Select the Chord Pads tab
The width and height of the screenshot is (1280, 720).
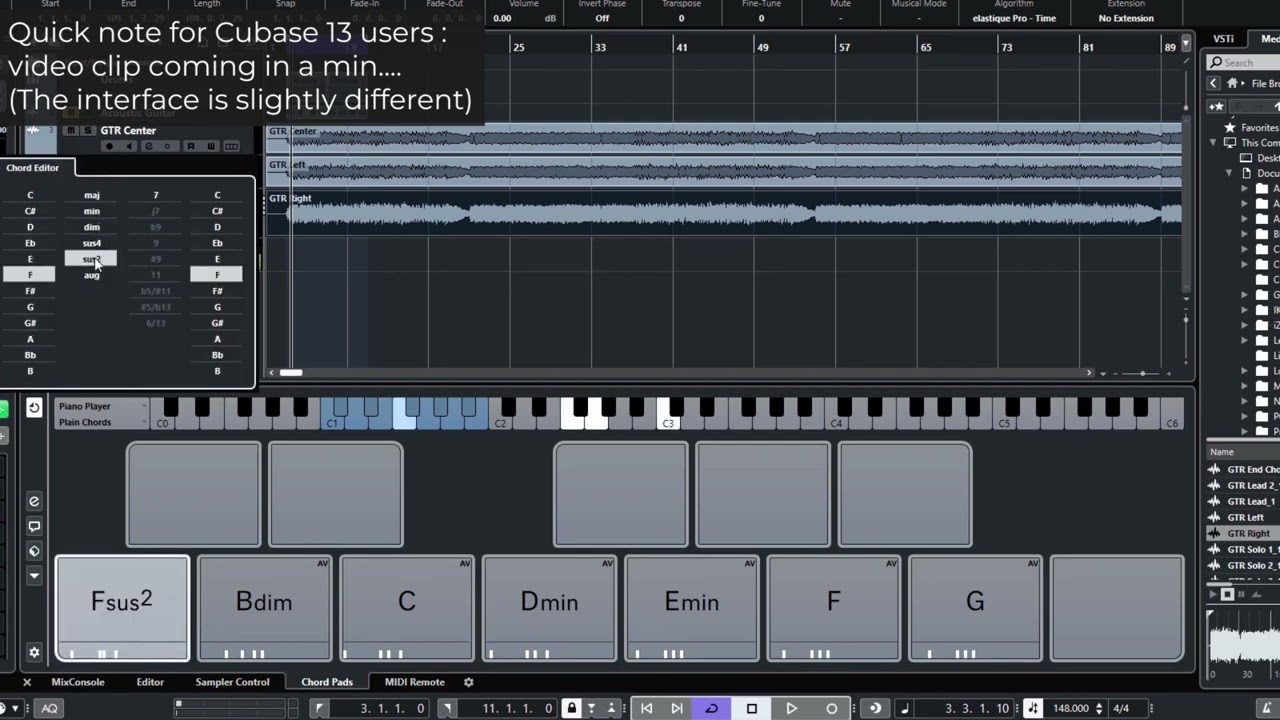pos(327,682)
